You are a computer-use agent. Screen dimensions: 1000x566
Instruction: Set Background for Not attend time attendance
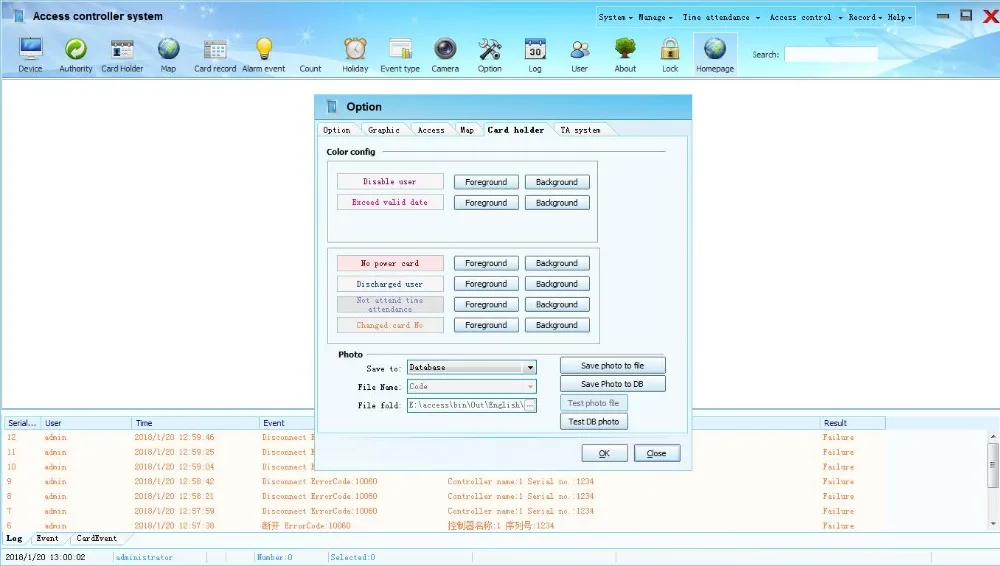coord(557,304)
